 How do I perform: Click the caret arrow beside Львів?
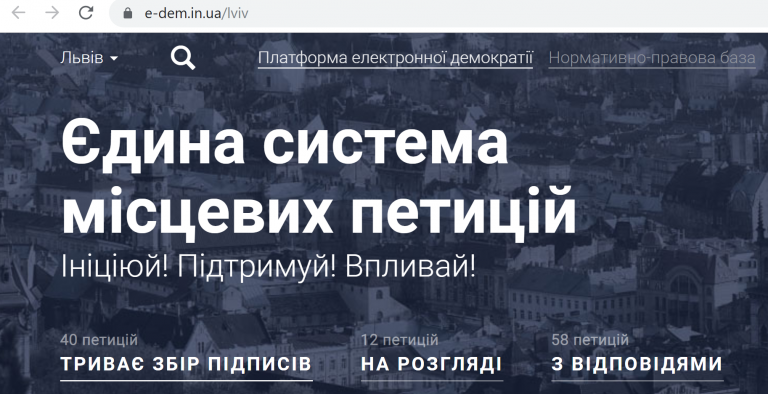click(114, 59)
